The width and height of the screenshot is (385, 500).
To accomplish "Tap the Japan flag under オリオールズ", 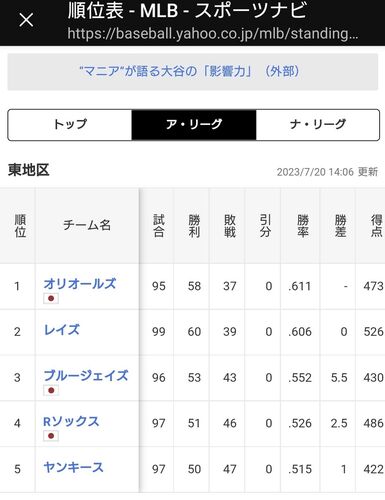I will click(51, 298).
